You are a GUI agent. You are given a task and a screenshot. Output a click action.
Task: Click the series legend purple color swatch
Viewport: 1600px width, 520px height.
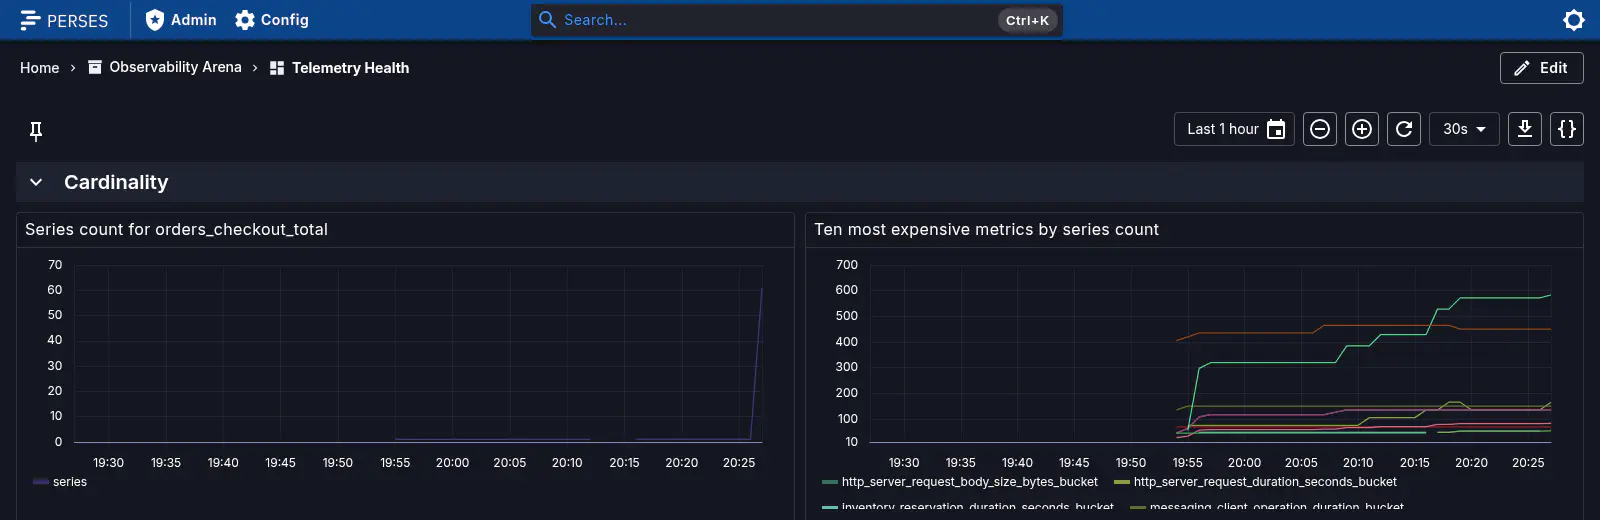(41, 482)
